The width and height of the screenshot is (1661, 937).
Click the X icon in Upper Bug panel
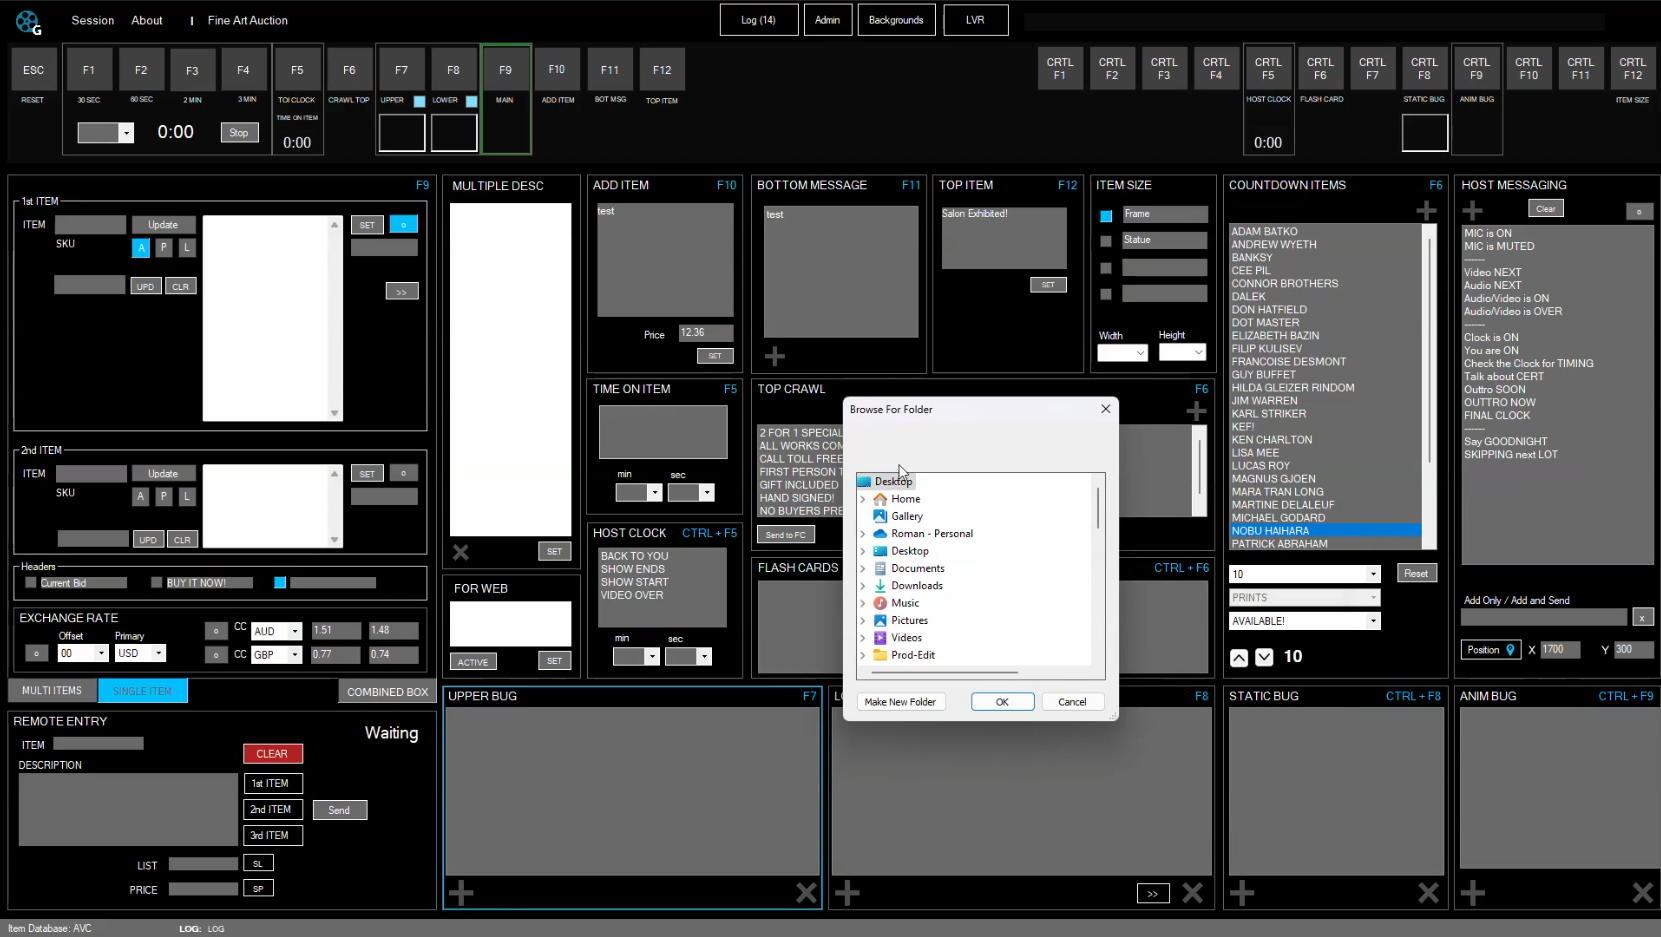(806, 893)
